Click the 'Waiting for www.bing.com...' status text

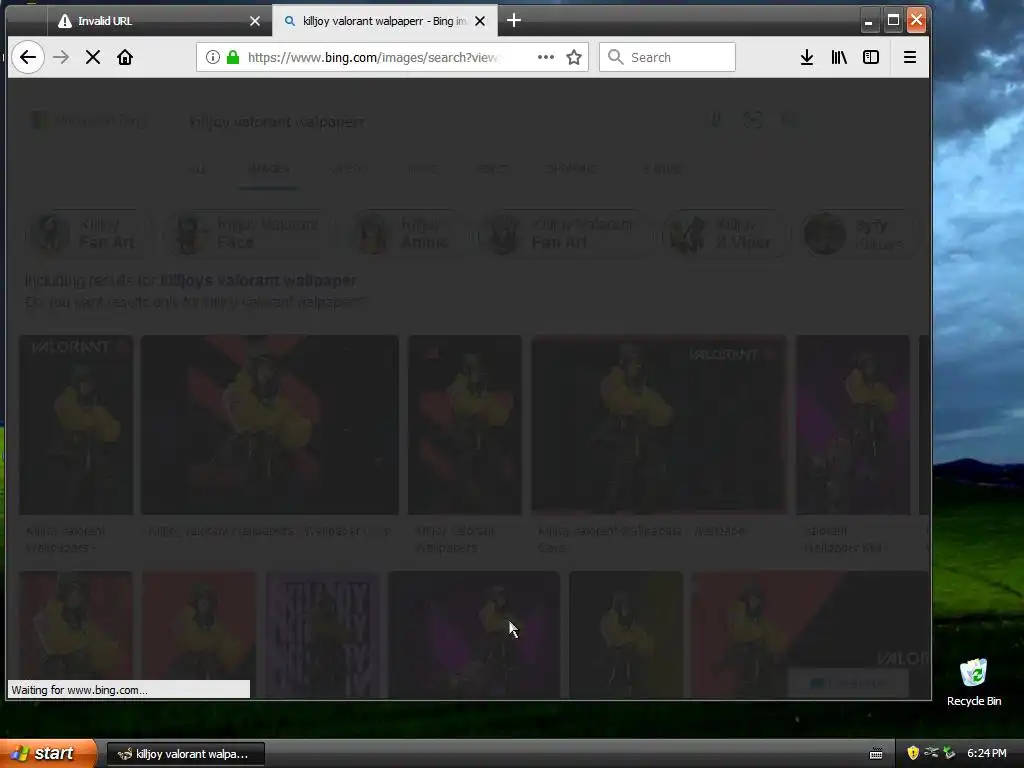click(x=80, y=690)
